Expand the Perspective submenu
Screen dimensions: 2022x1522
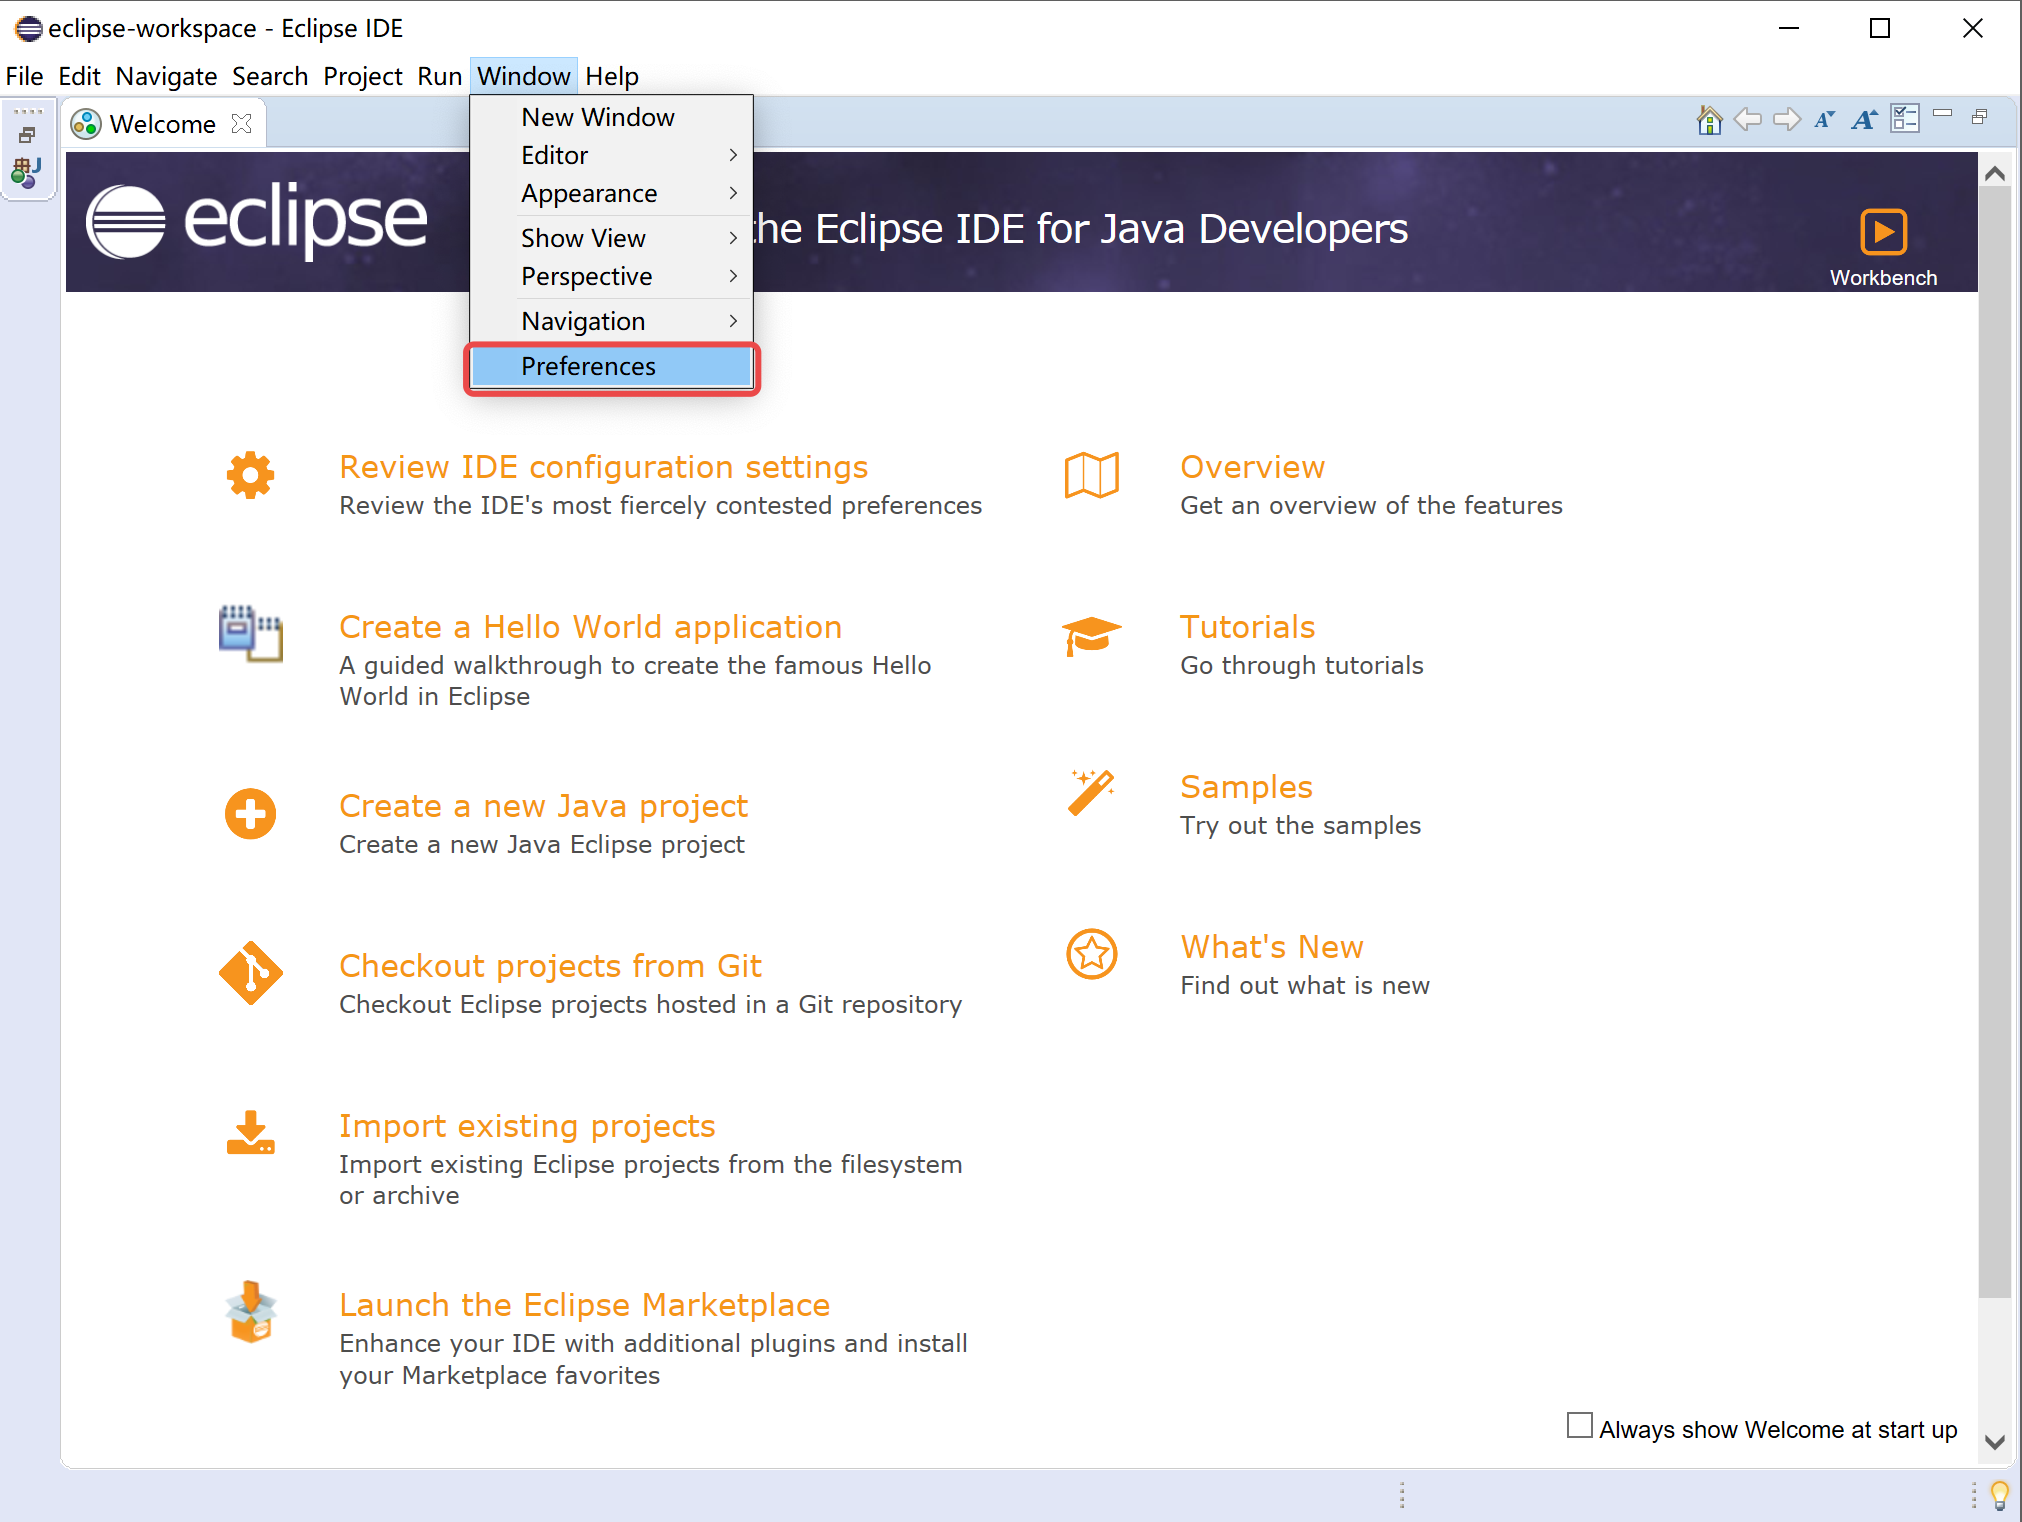pos(611,276)
